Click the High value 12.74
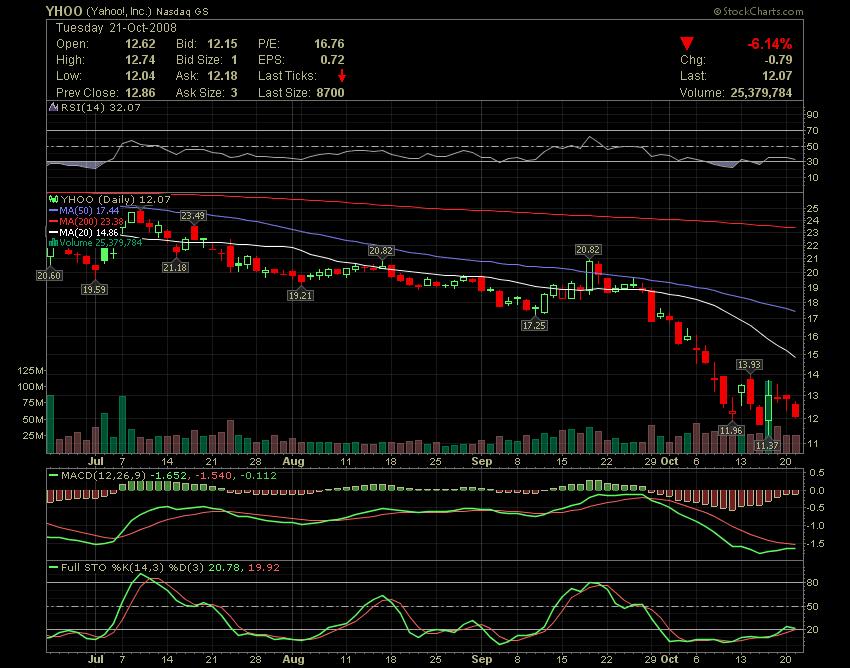The height and width of the screenshot is (668, 850). click(140, 60)
